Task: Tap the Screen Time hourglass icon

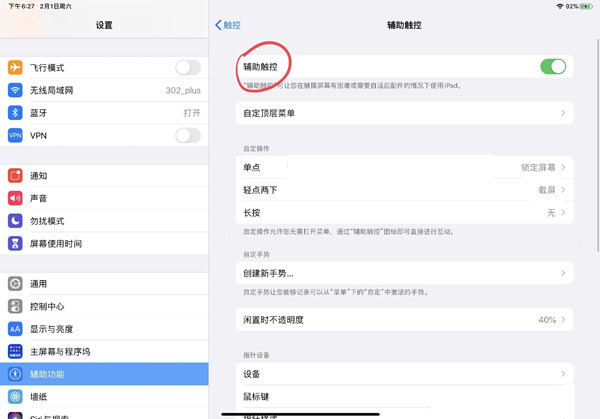Action: click(x=15, y=243)
